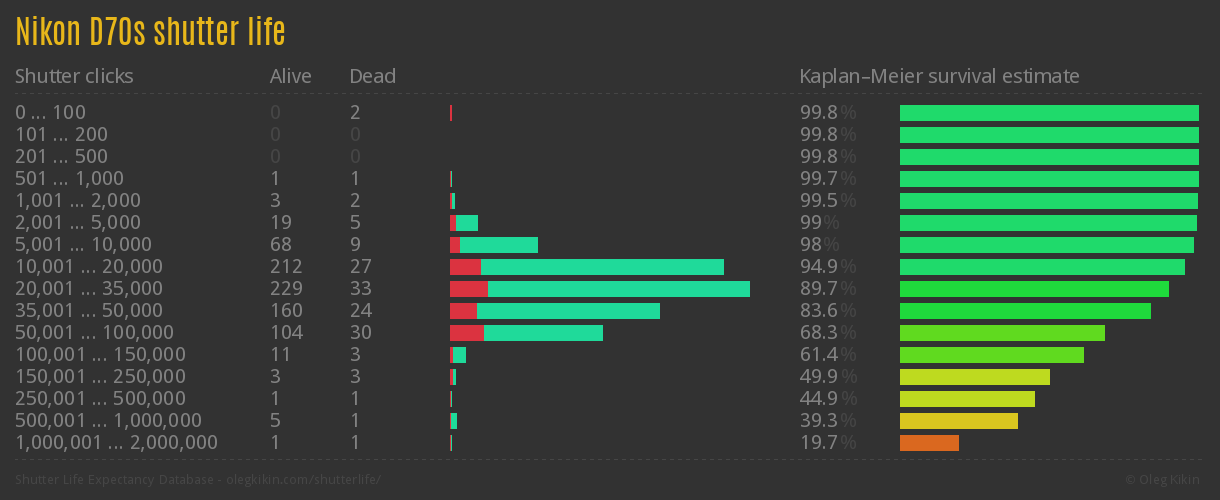Click the yellow 39.3% survival bar
This screenshot has width=1220, height=500.
pyautogui.click(x=958, y=421)
